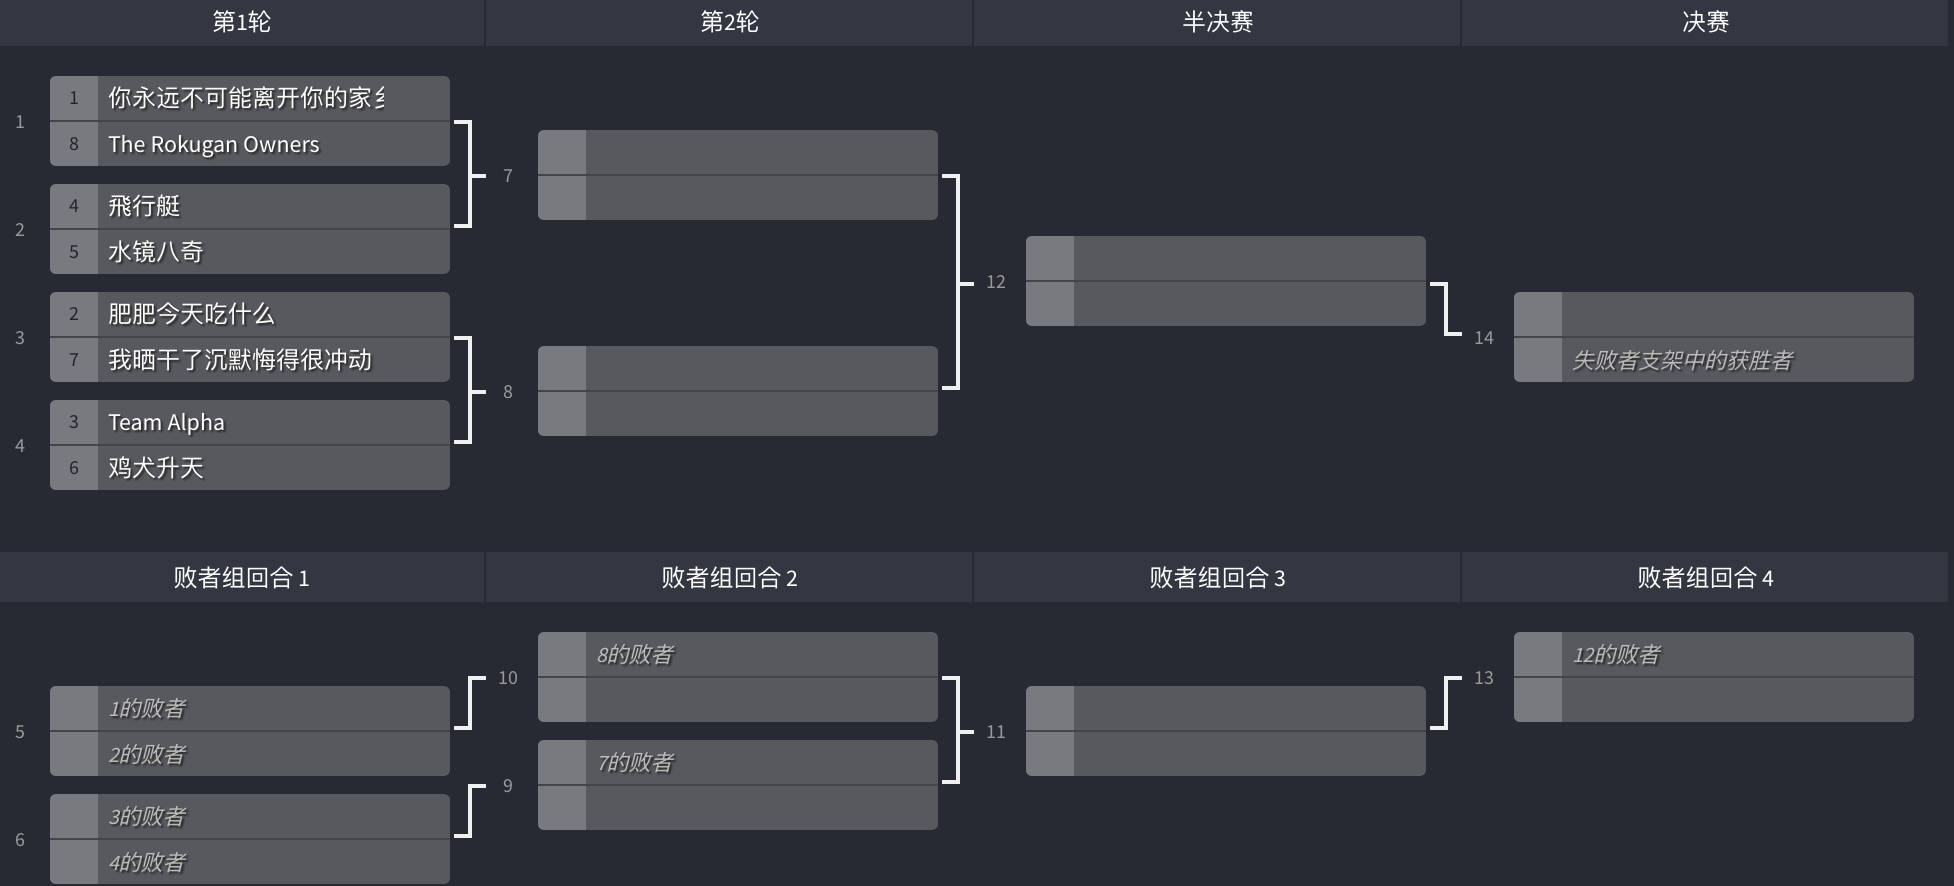Click on team 飛行艇
Viewport: 1954px width, 886px height.
[144, 206]
